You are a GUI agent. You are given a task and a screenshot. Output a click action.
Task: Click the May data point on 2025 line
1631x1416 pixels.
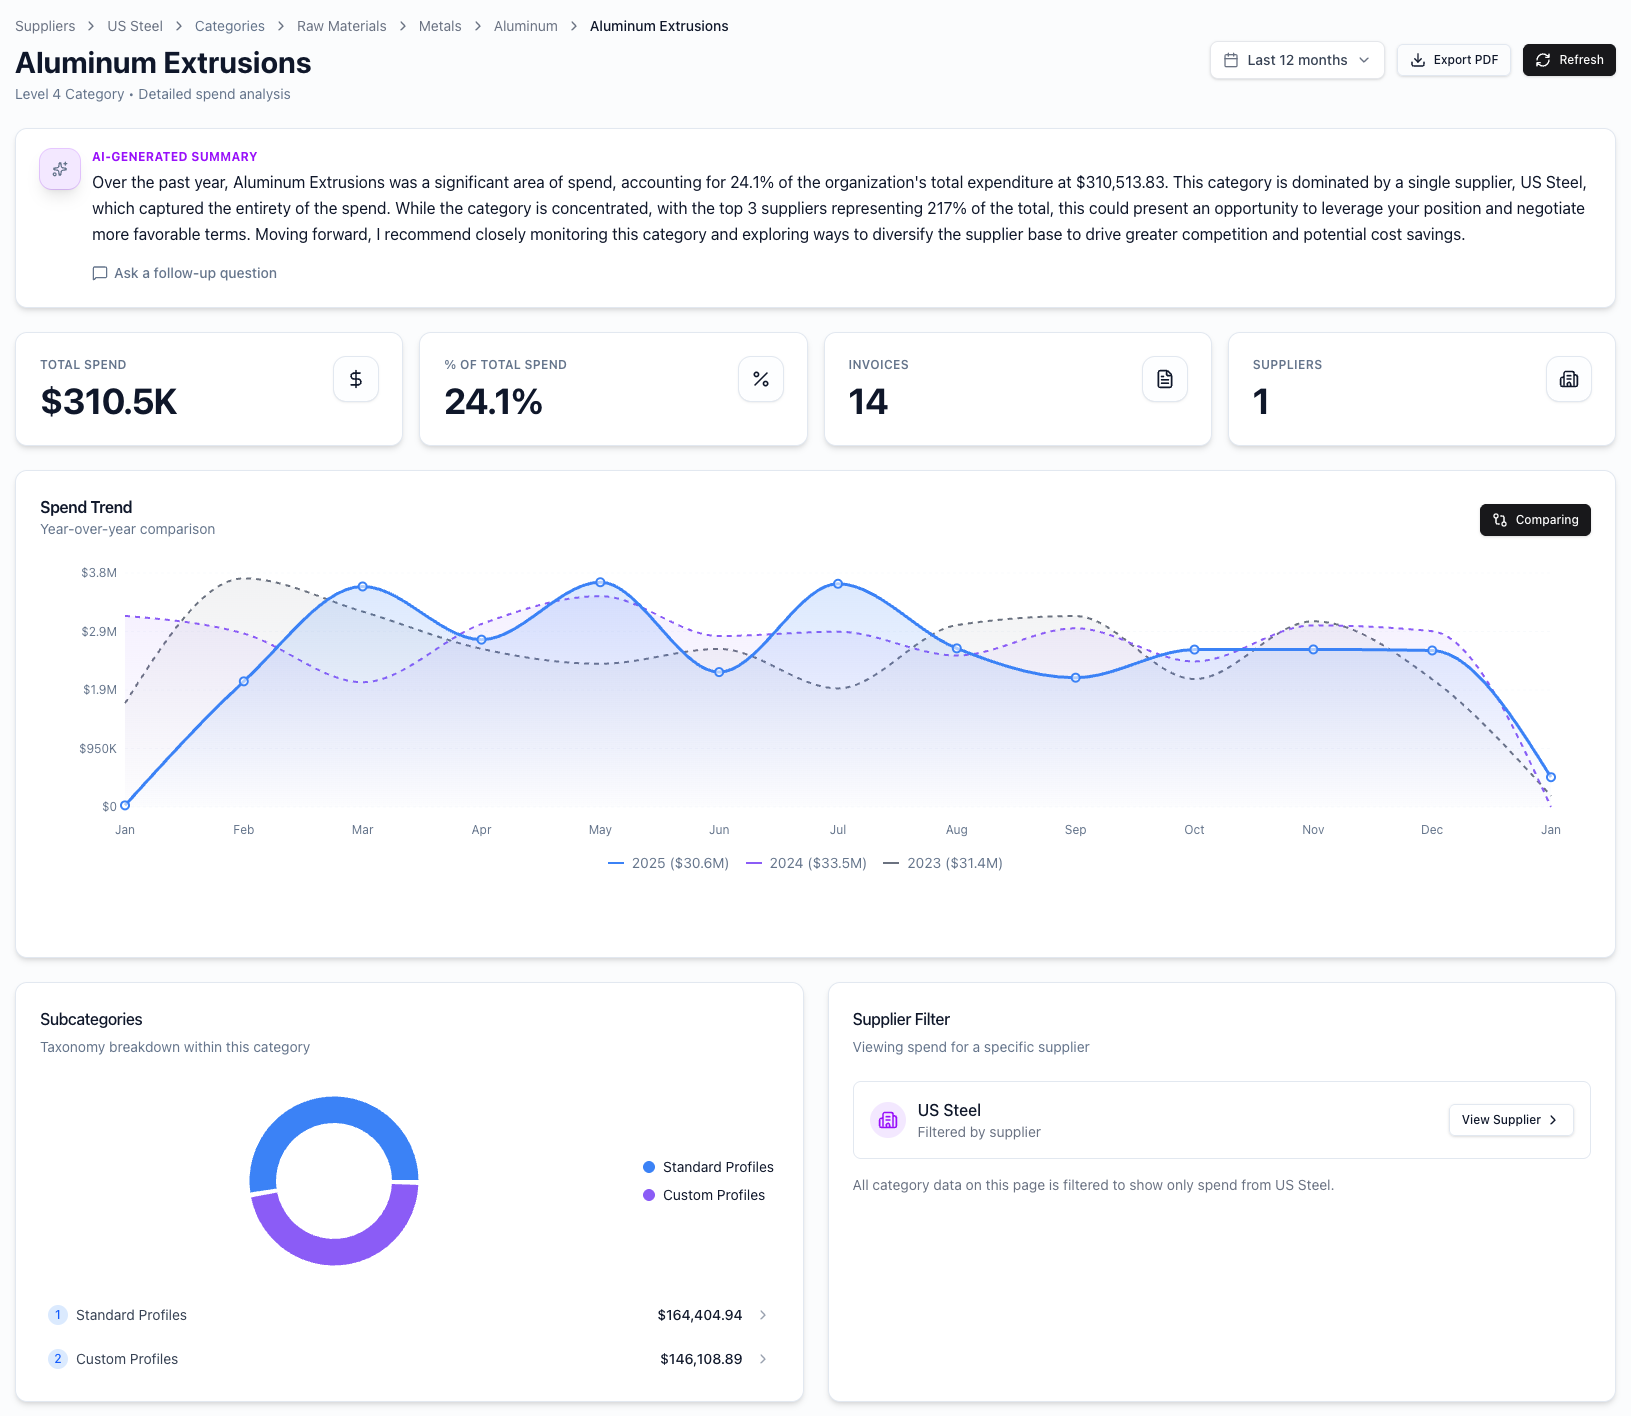click(x=600, y=582)
